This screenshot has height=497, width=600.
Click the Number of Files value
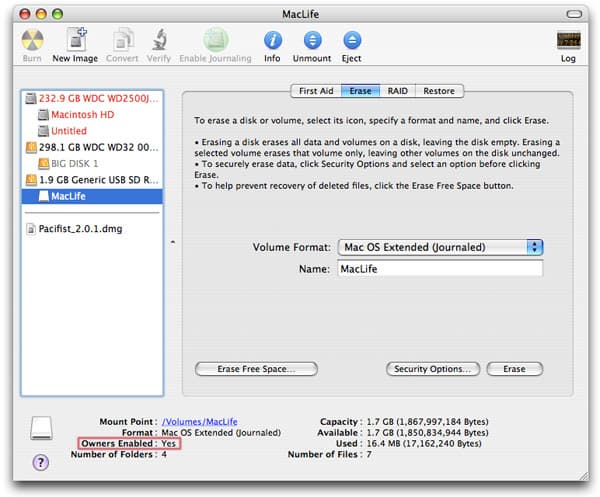pos(369,455)
